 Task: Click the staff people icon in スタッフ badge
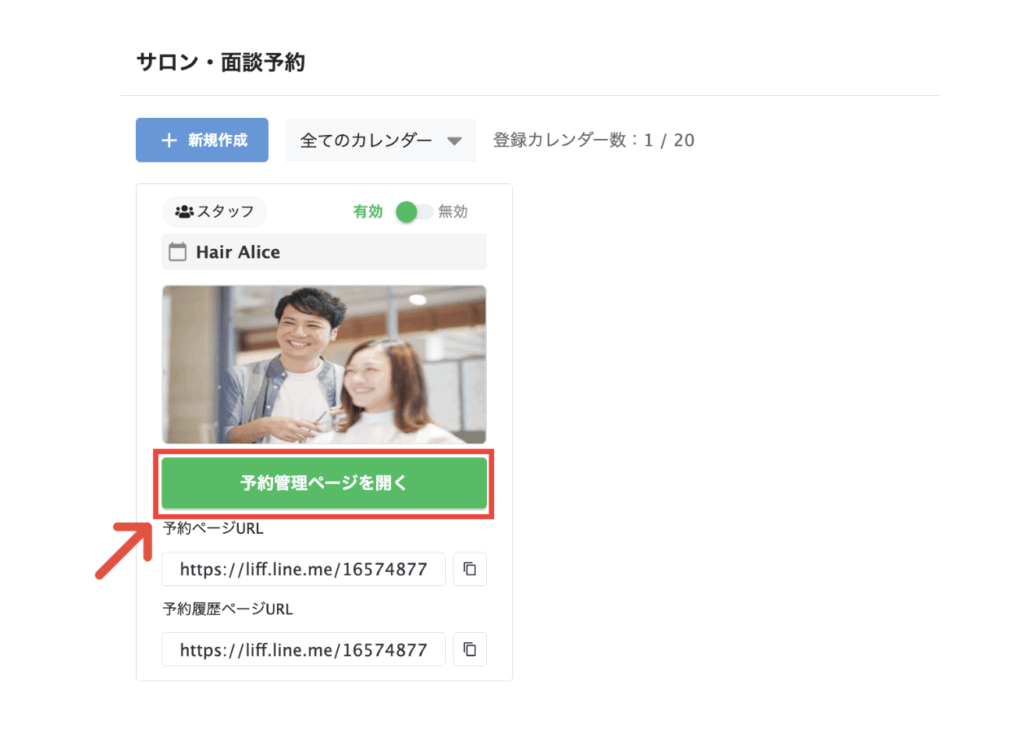click(184, 212)
